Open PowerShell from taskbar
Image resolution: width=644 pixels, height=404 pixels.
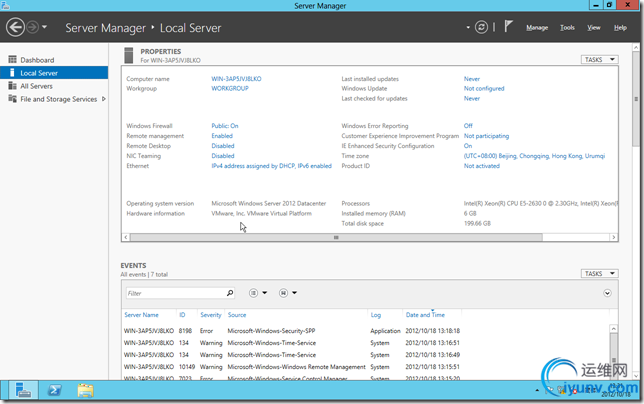[54, 390]
